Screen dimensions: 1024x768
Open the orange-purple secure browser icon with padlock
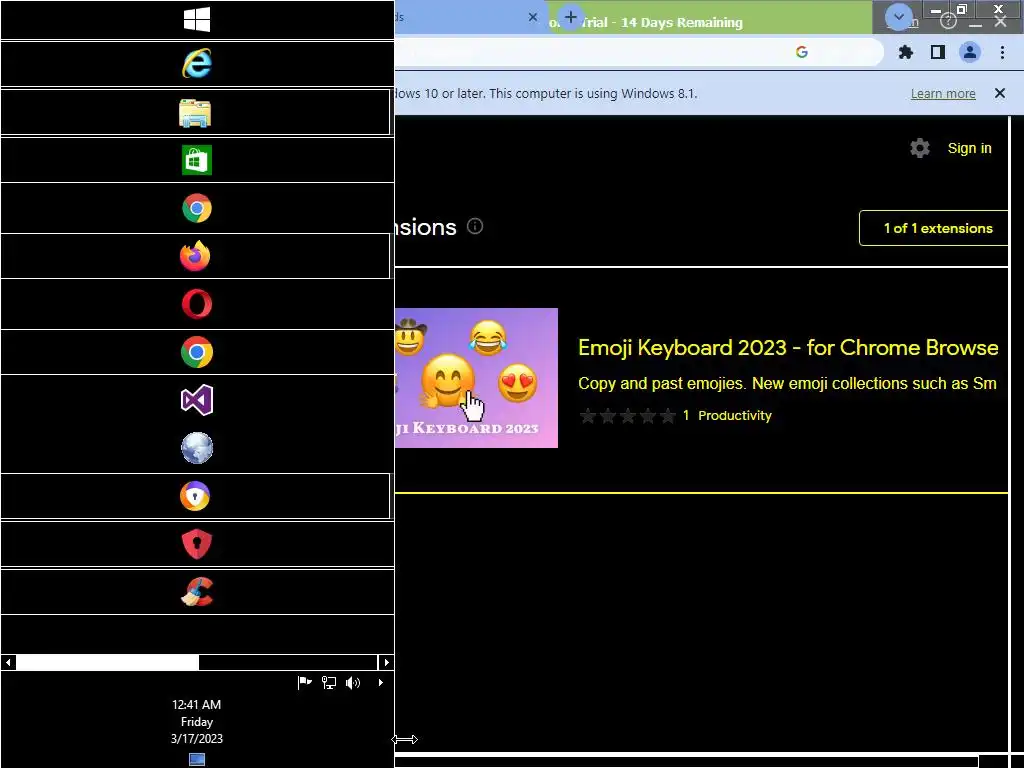(x=195, y=496)
